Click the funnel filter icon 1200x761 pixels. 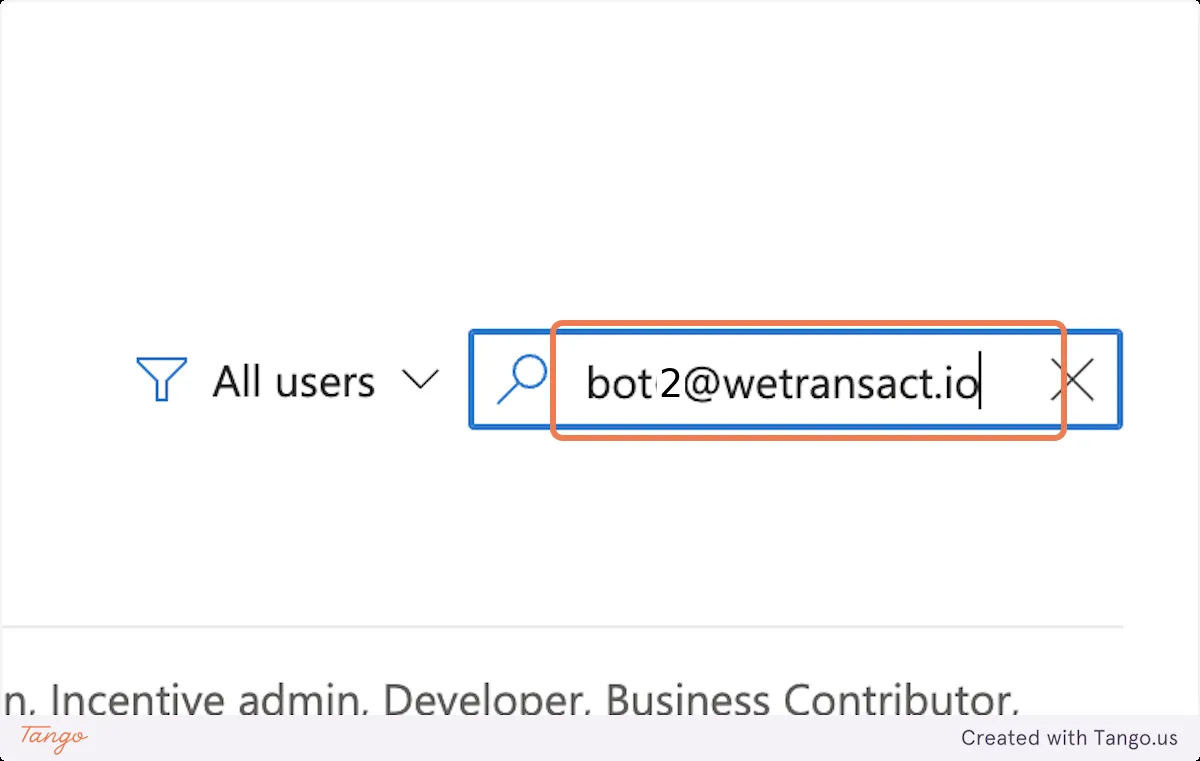pos(161,380)
